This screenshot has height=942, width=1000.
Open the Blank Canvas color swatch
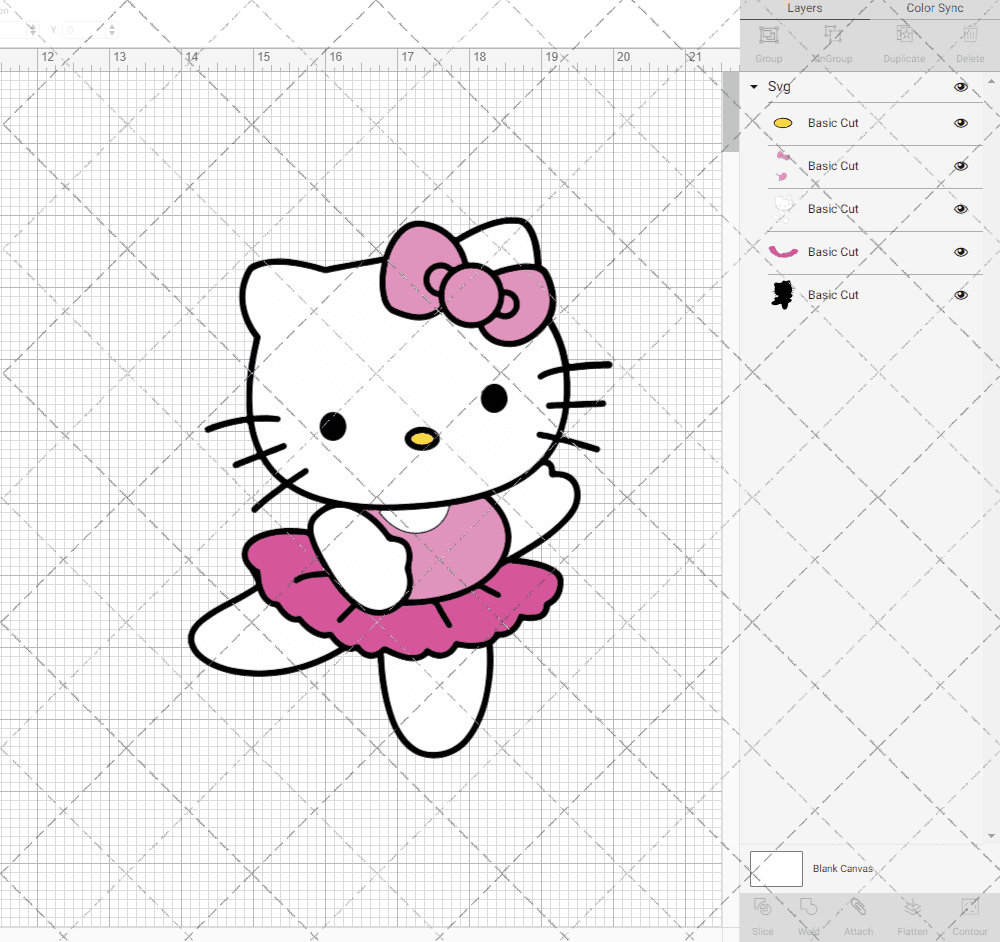pos(776,869)
